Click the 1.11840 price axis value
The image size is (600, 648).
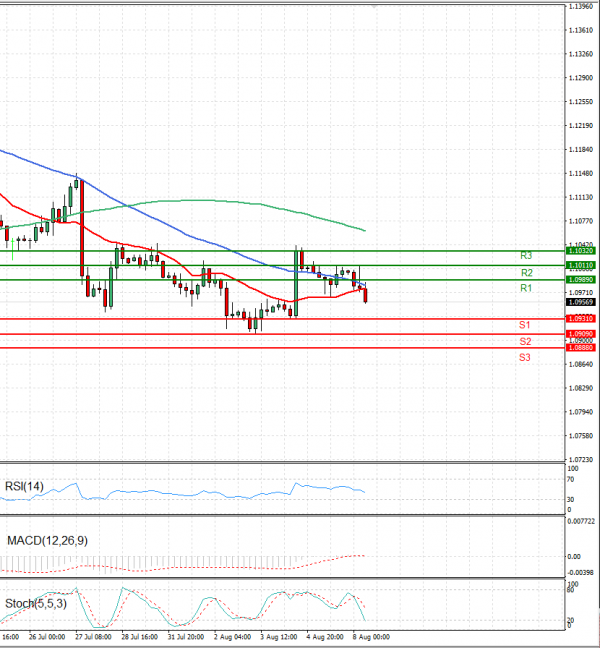click(x=581, y=150)
